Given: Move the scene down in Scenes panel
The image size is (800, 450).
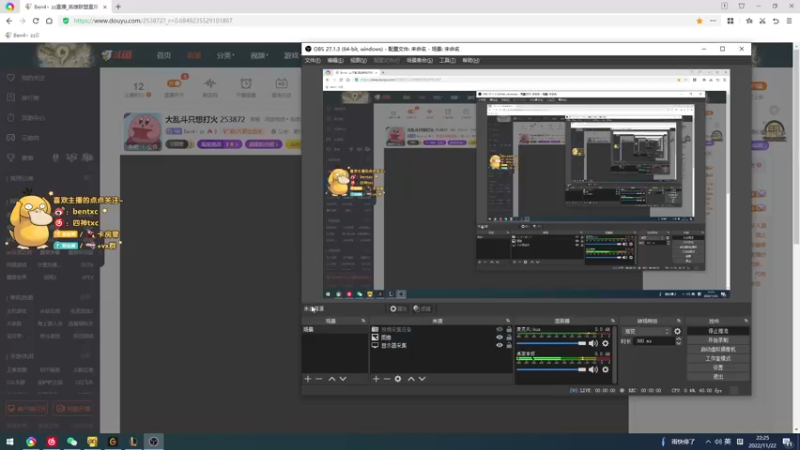Looking at the screenshot, I should point(343,379).
